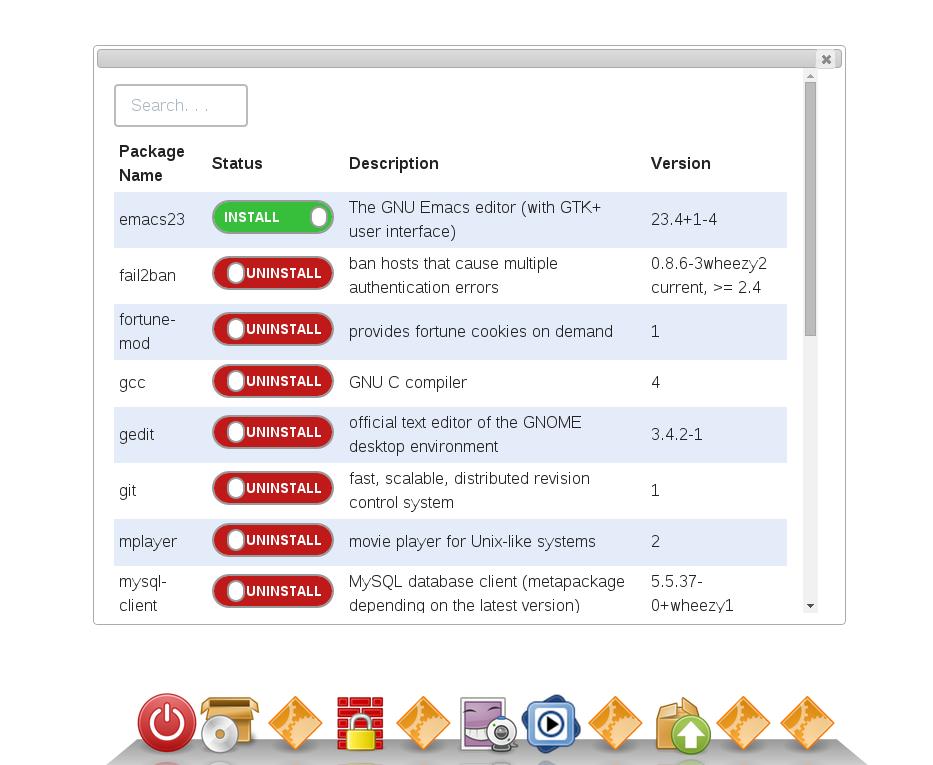Toggle the UNINSTALL switch for fail2ban
This screenshot has height=765, width=933.
point(272,273)
